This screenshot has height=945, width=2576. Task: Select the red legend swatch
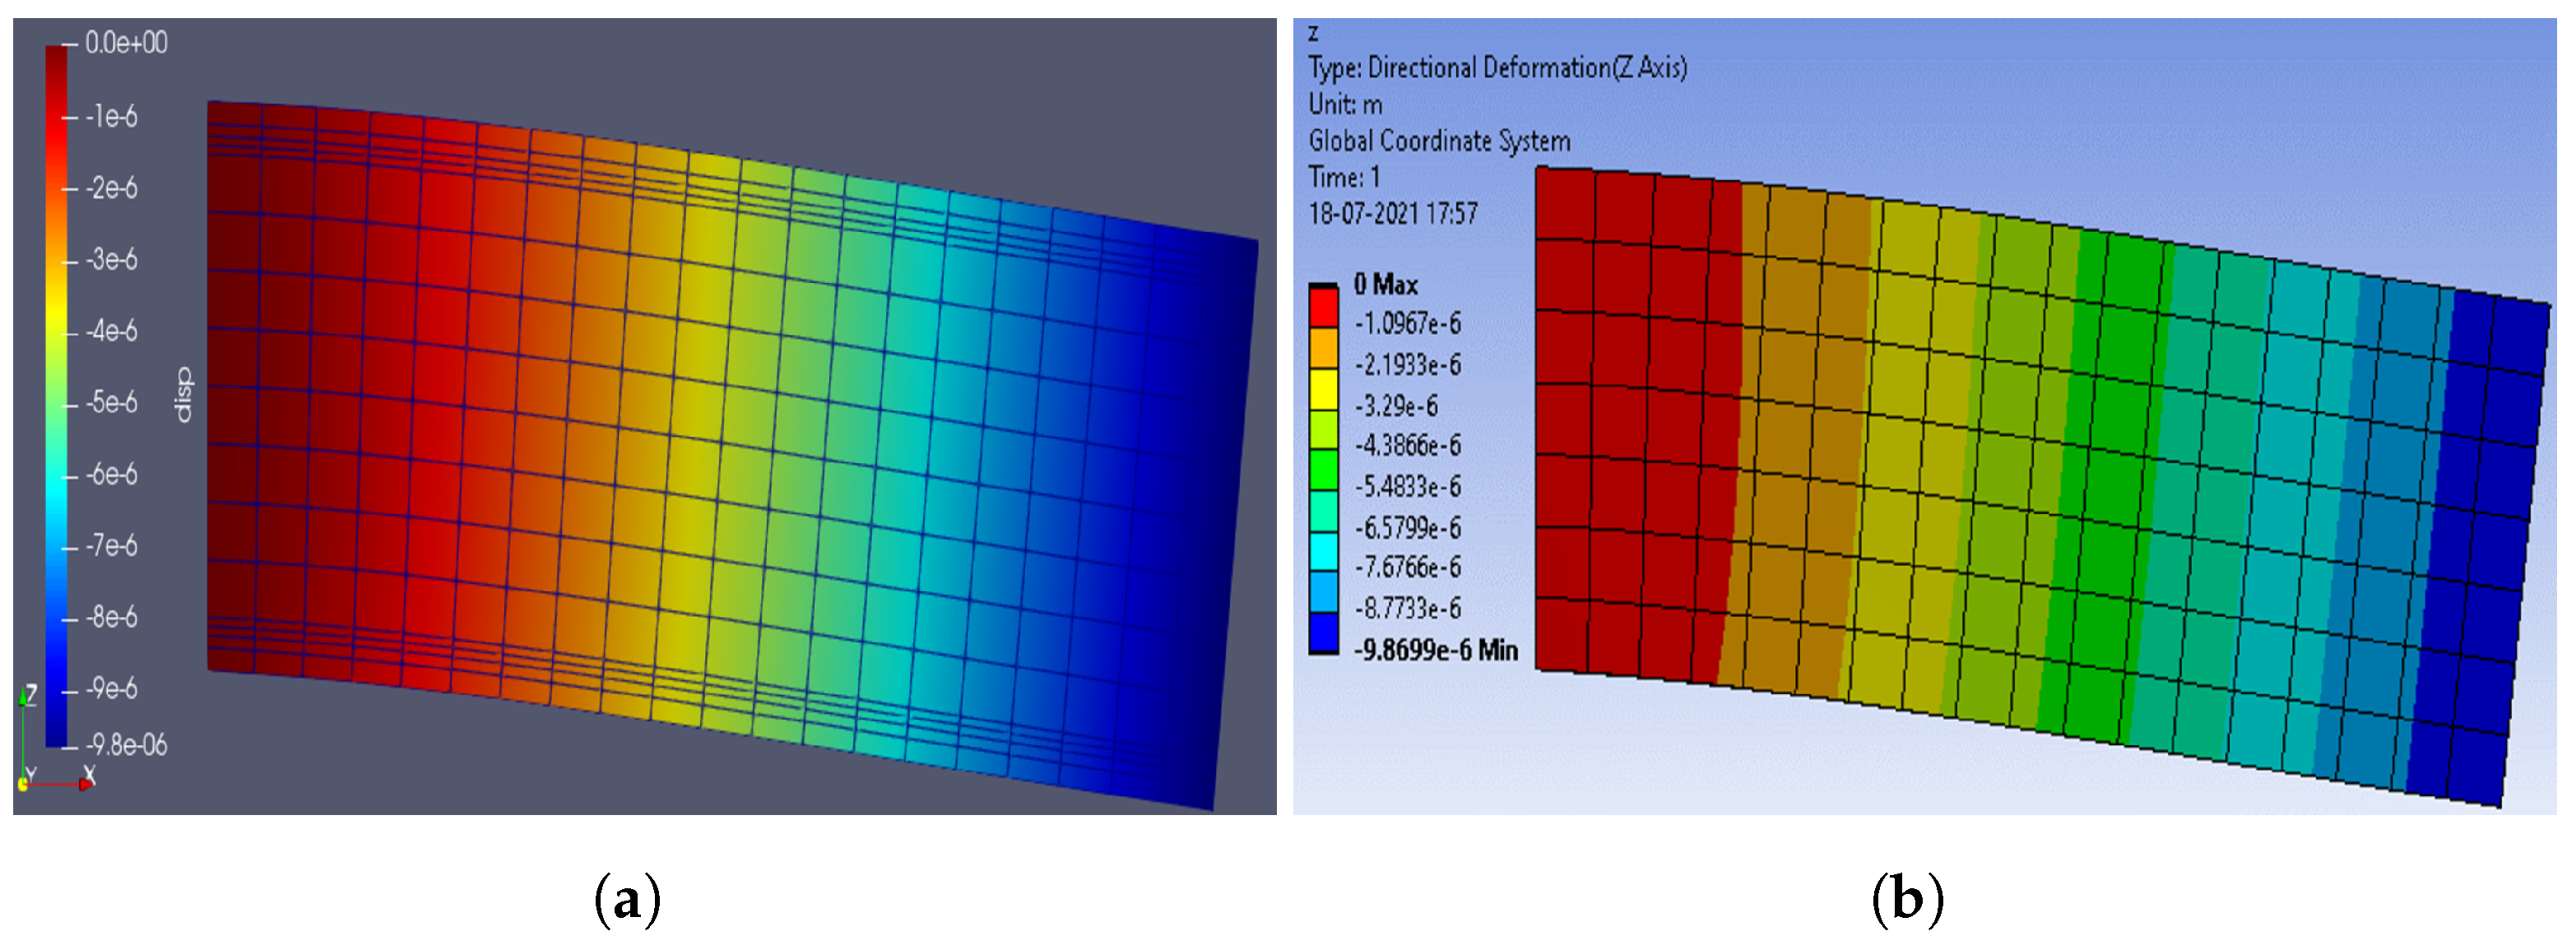pyautogui.click(x=1323, y=307)
